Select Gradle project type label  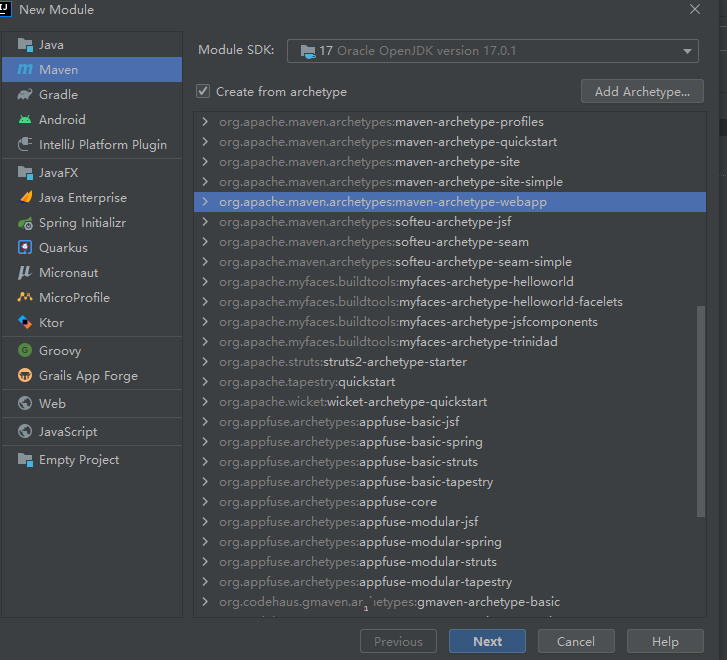[x=58, y=95]
